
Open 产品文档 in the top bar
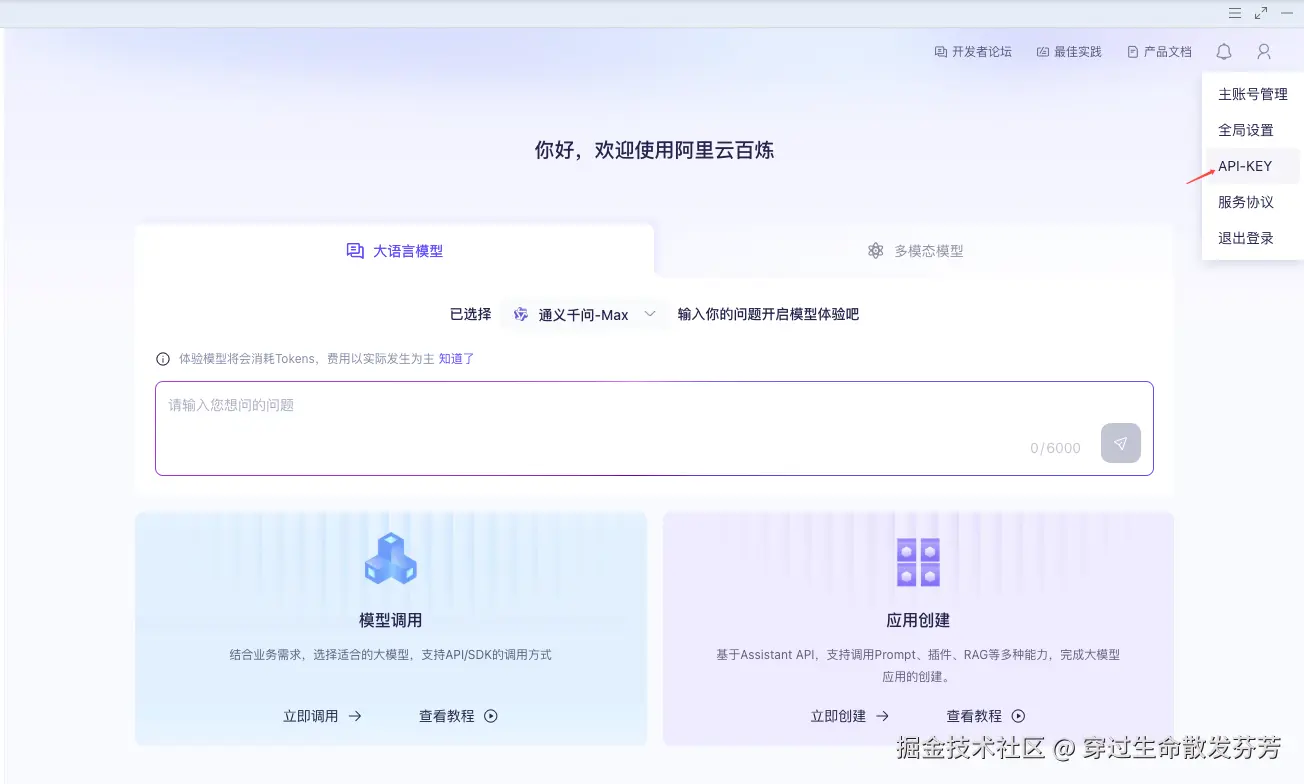pyautogui.click(x=1159, y=51)
